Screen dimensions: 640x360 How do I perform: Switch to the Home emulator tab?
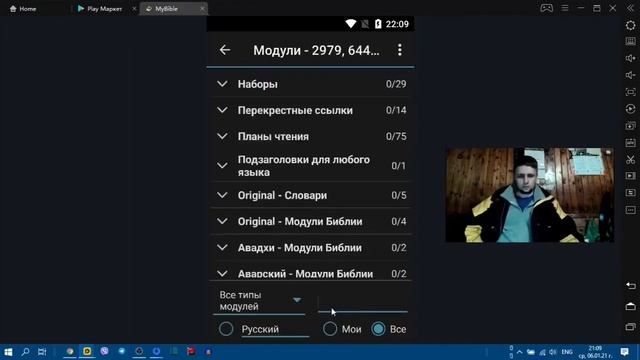23,9
